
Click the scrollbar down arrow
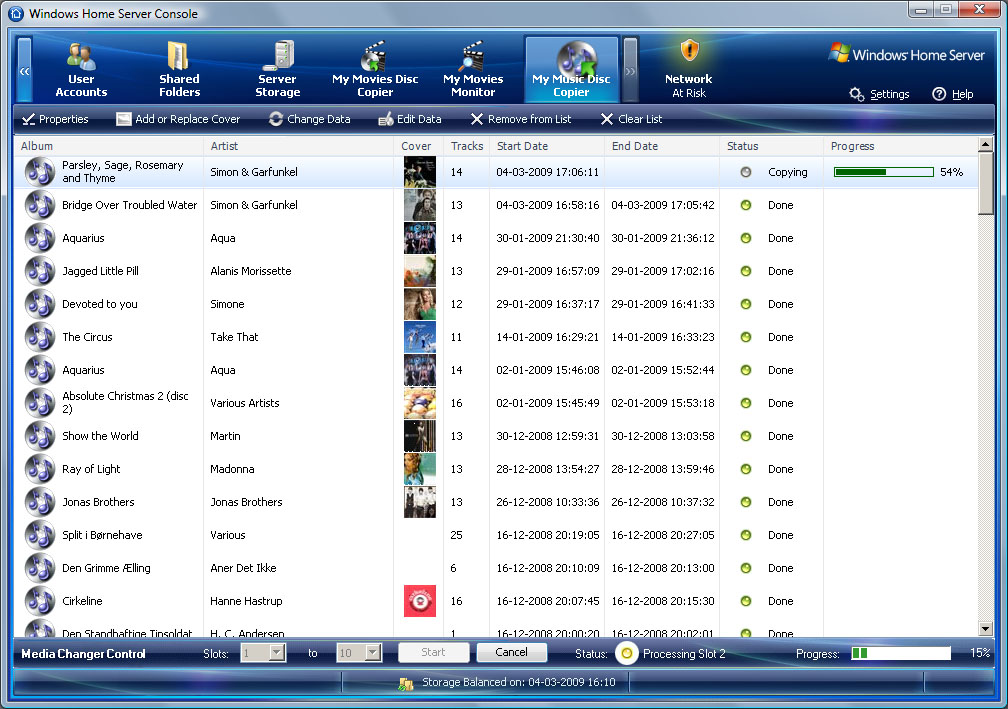[985, 628]
